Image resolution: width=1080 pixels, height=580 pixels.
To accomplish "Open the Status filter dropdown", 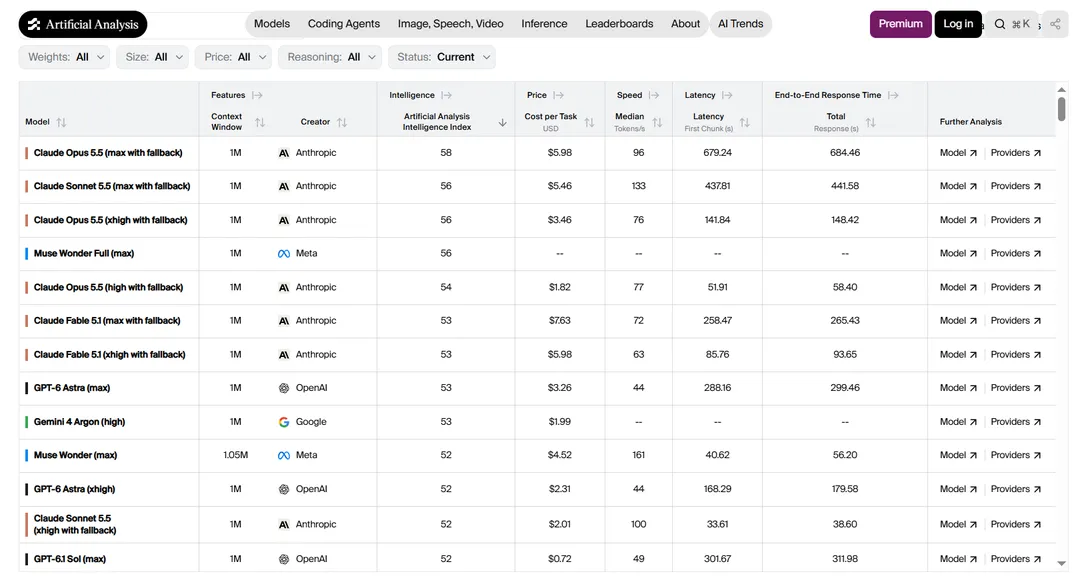I will tap(442, 57).
